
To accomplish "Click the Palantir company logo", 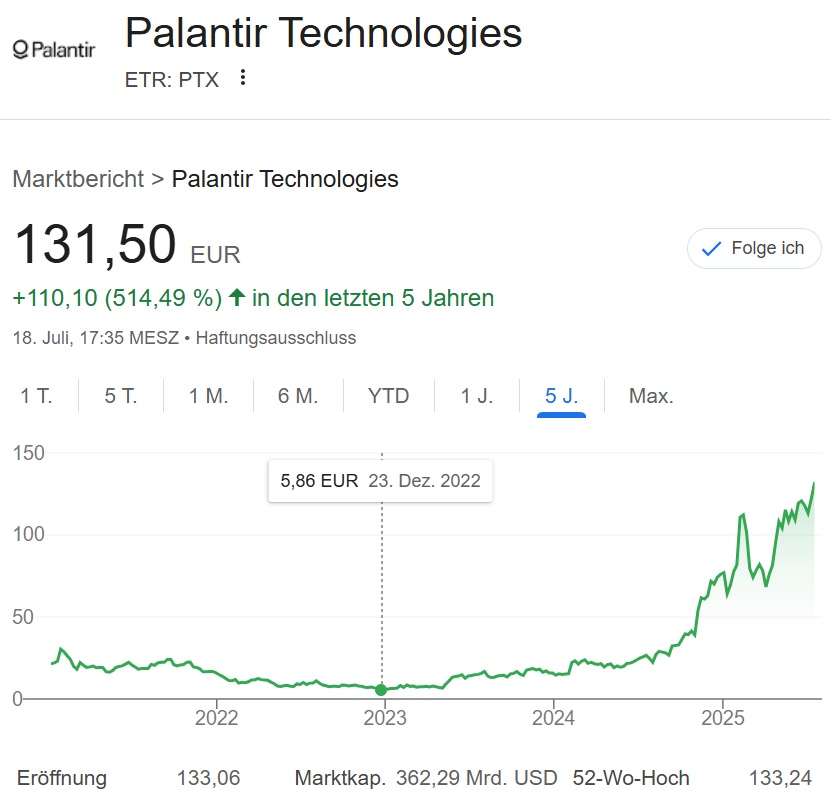I will [x=54, y=50].
